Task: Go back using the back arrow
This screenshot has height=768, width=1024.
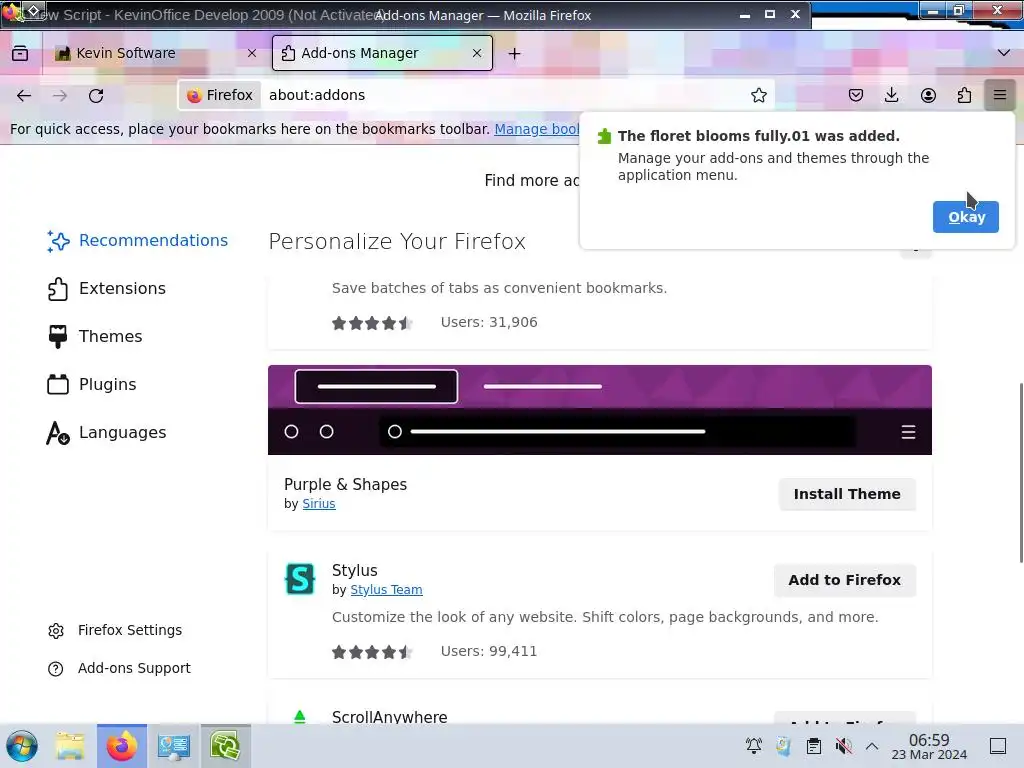Action: [24, 95]
